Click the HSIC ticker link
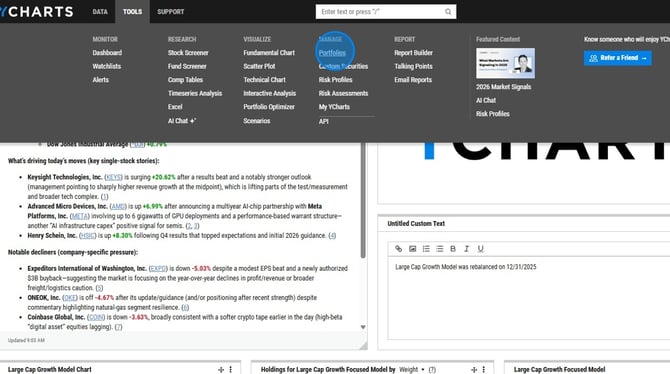 pyautogui.click(x=87, y=236)
